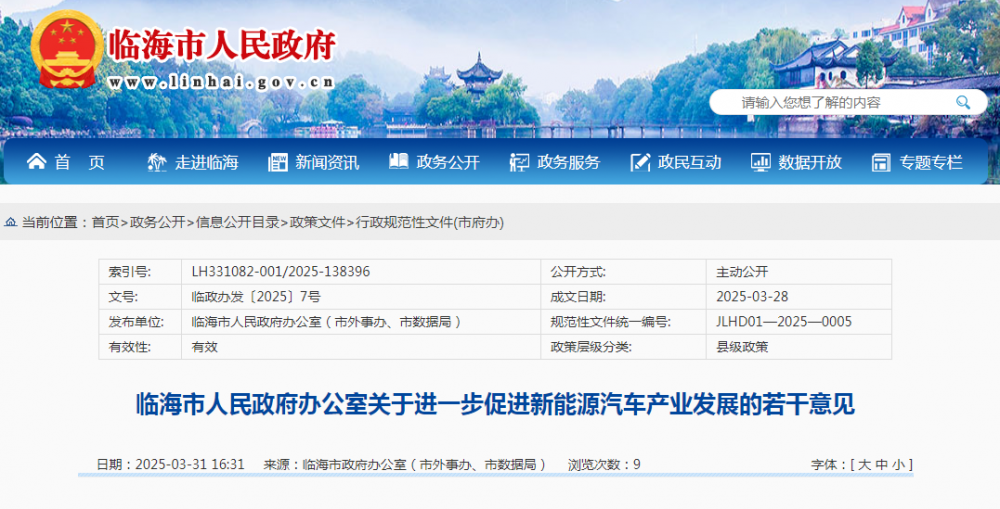Click the national emblem logo
The image size is (1000, 509).
tap(67, 50)
